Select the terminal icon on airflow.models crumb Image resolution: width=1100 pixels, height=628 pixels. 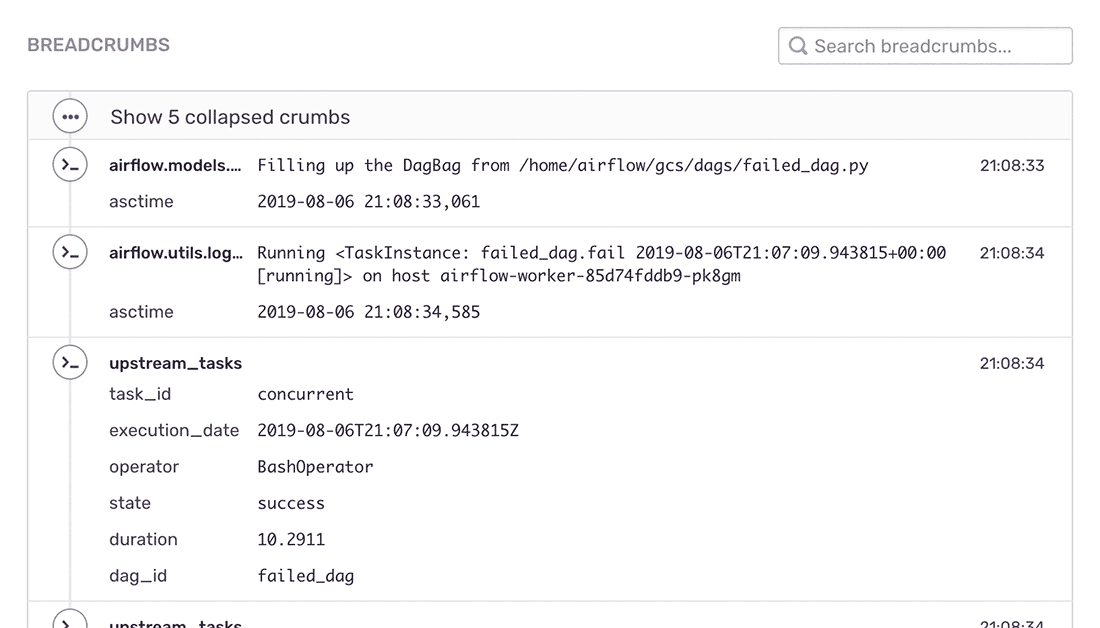click(70, 165)
